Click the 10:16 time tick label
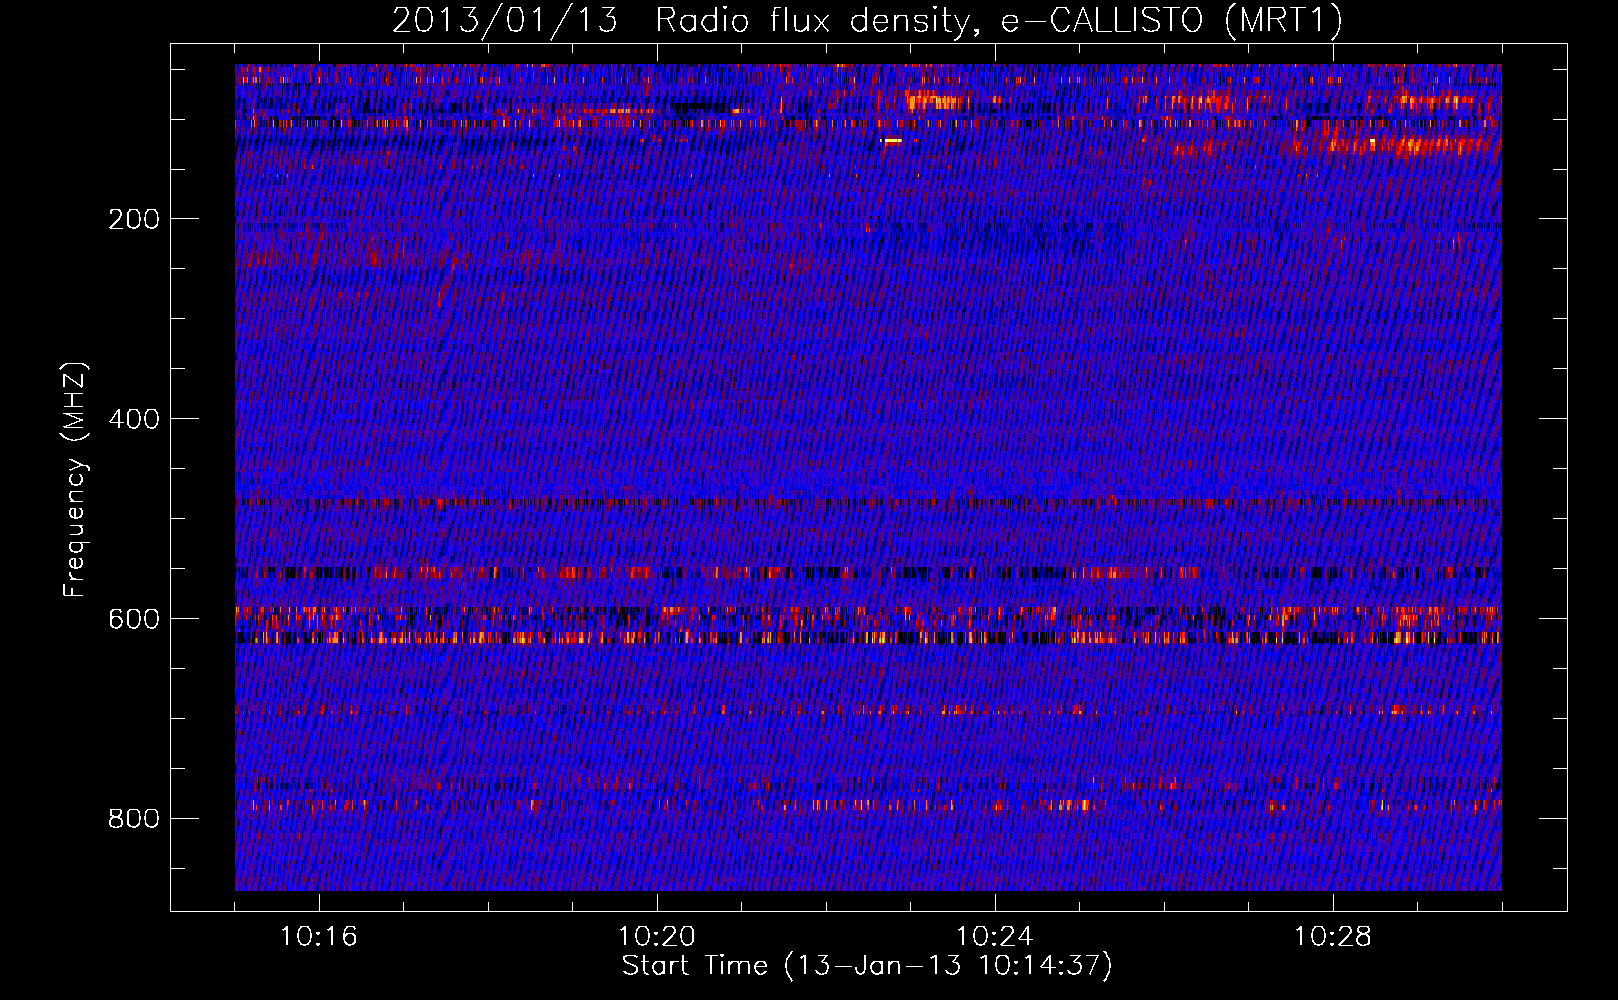The height and width of the screenshot is (1000, 1618). pos(319,937)
